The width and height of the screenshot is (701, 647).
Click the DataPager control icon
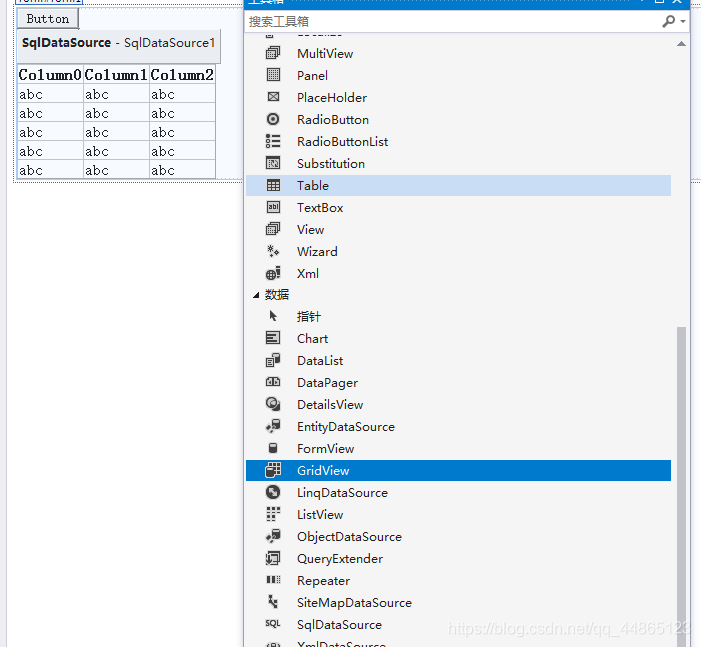273,382
